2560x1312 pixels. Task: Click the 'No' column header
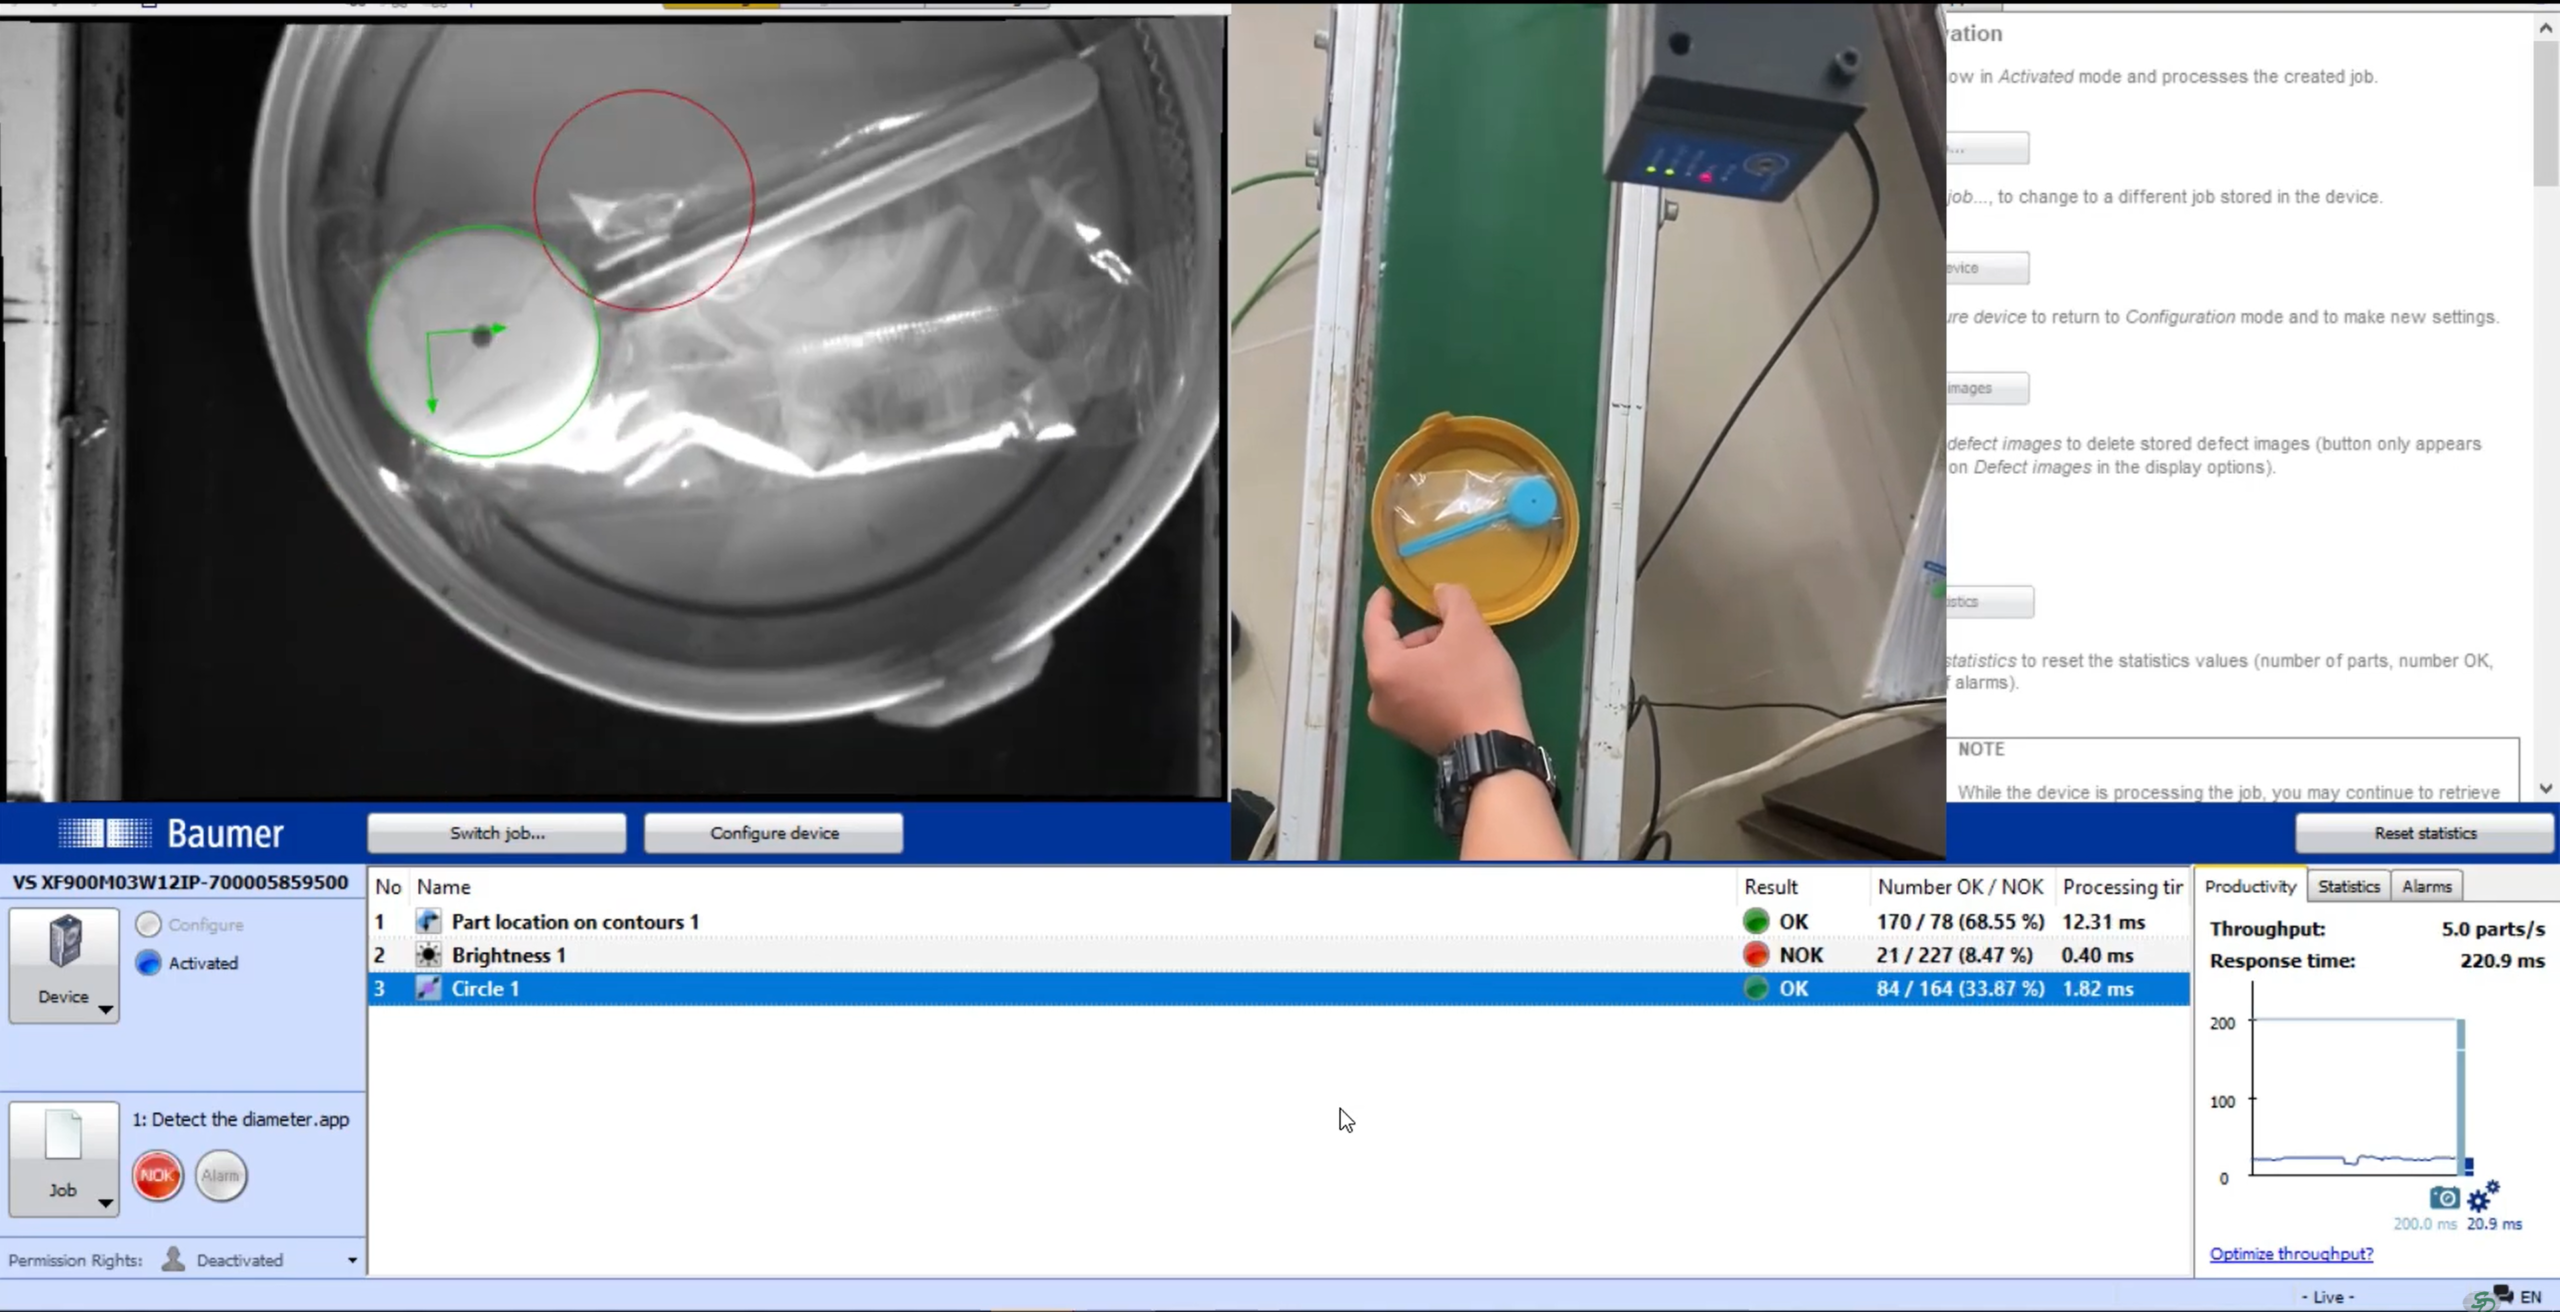(388, 886)
